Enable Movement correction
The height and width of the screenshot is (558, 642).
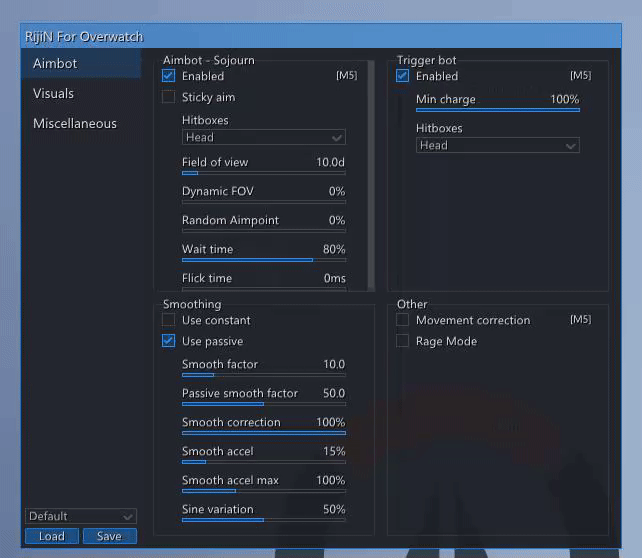click(x=402, y=320)
